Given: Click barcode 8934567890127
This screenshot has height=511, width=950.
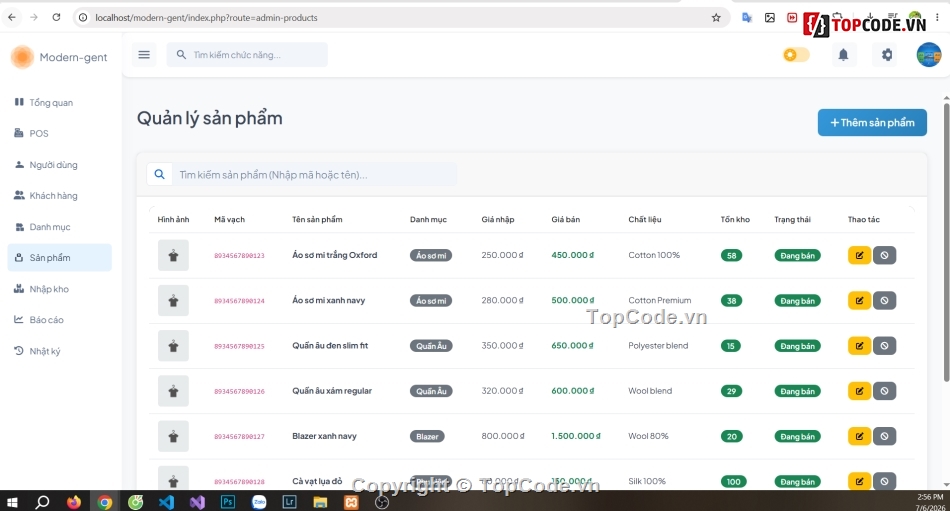Looking at the screenshot, I should click(239, 436).
